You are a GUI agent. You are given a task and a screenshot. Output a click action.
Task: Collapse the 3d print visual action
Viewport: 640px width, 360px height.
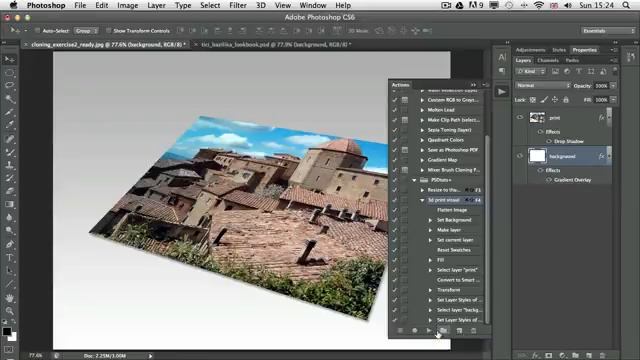point(422,200)
